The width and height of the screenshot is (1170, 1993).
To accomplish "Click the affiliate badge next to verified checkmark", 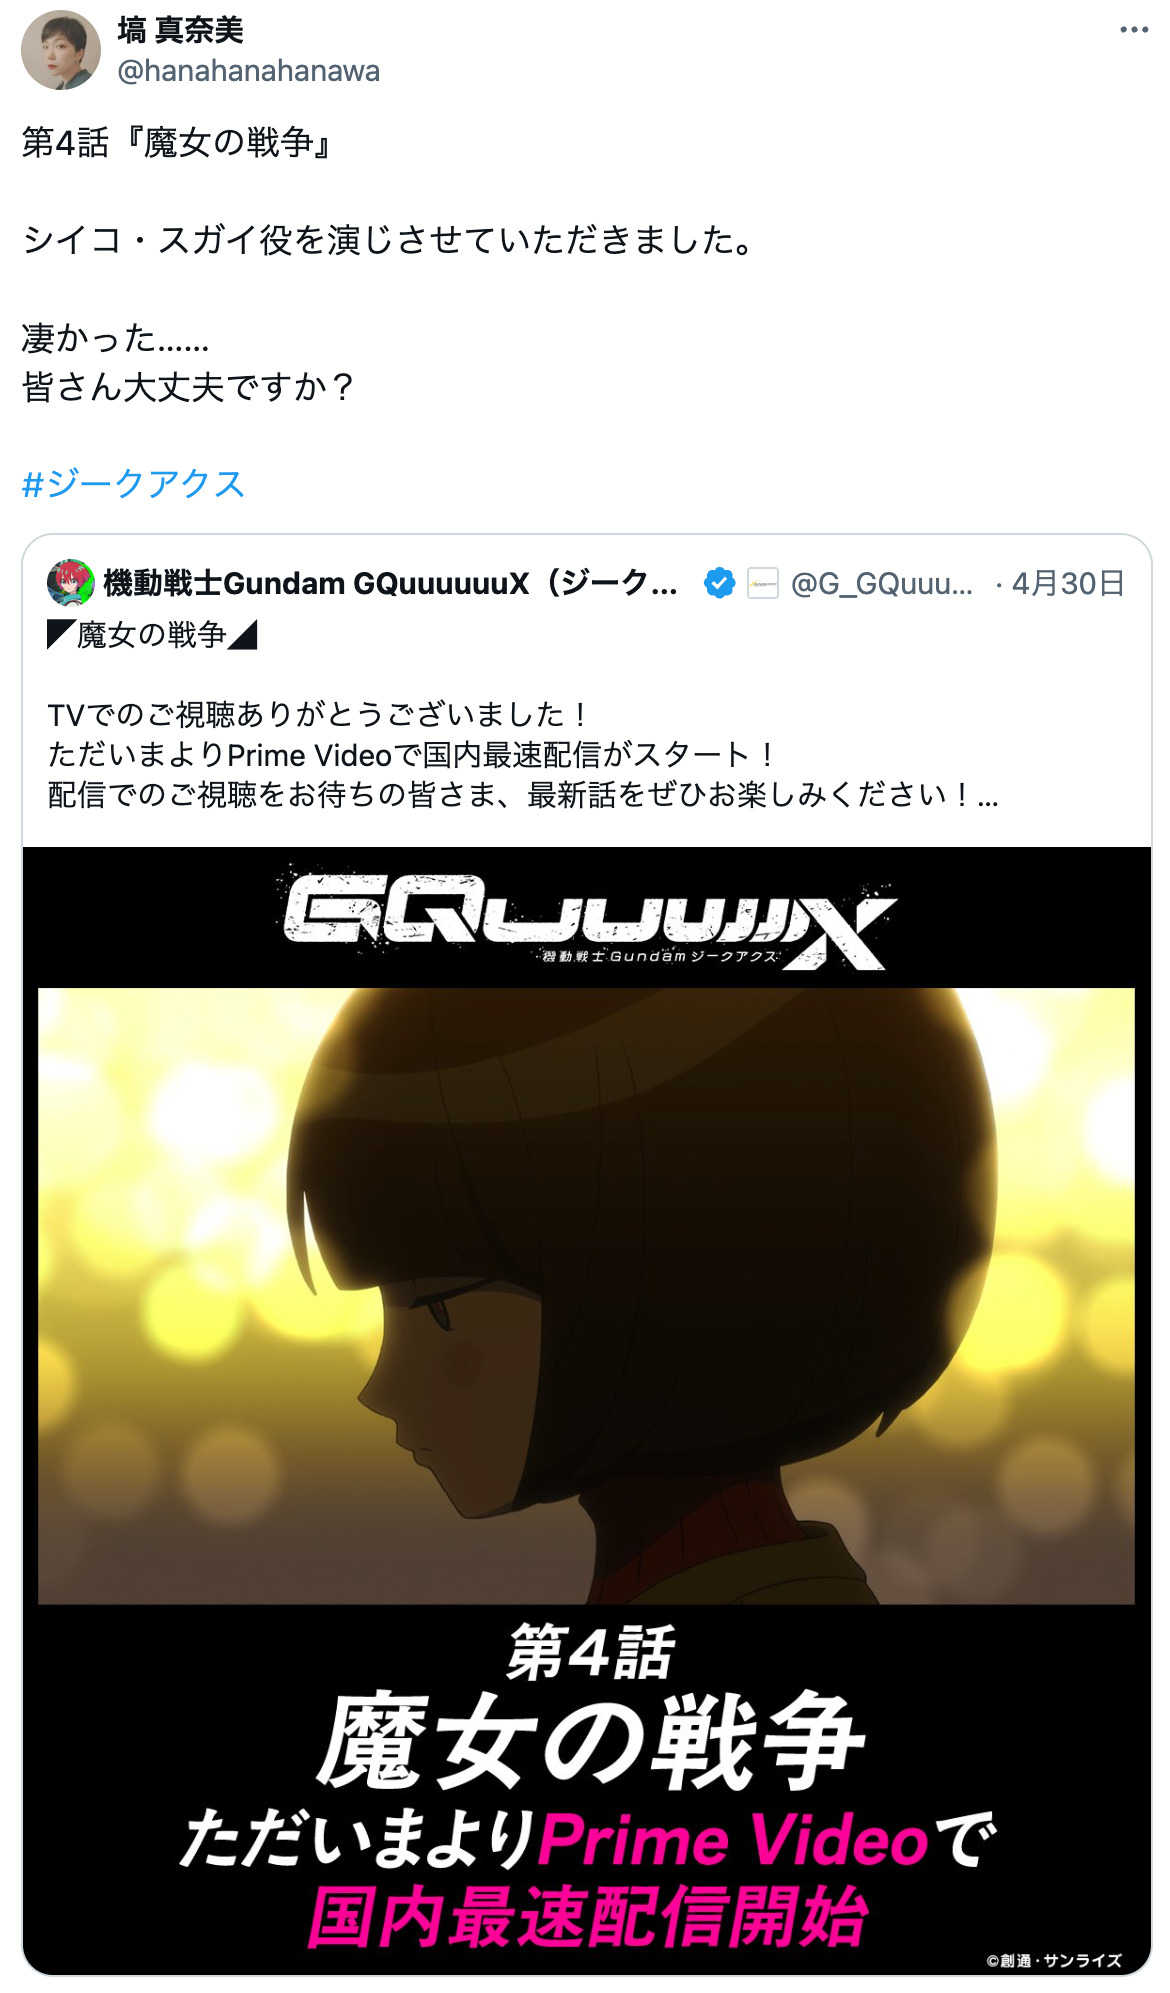I will (763, 583).
